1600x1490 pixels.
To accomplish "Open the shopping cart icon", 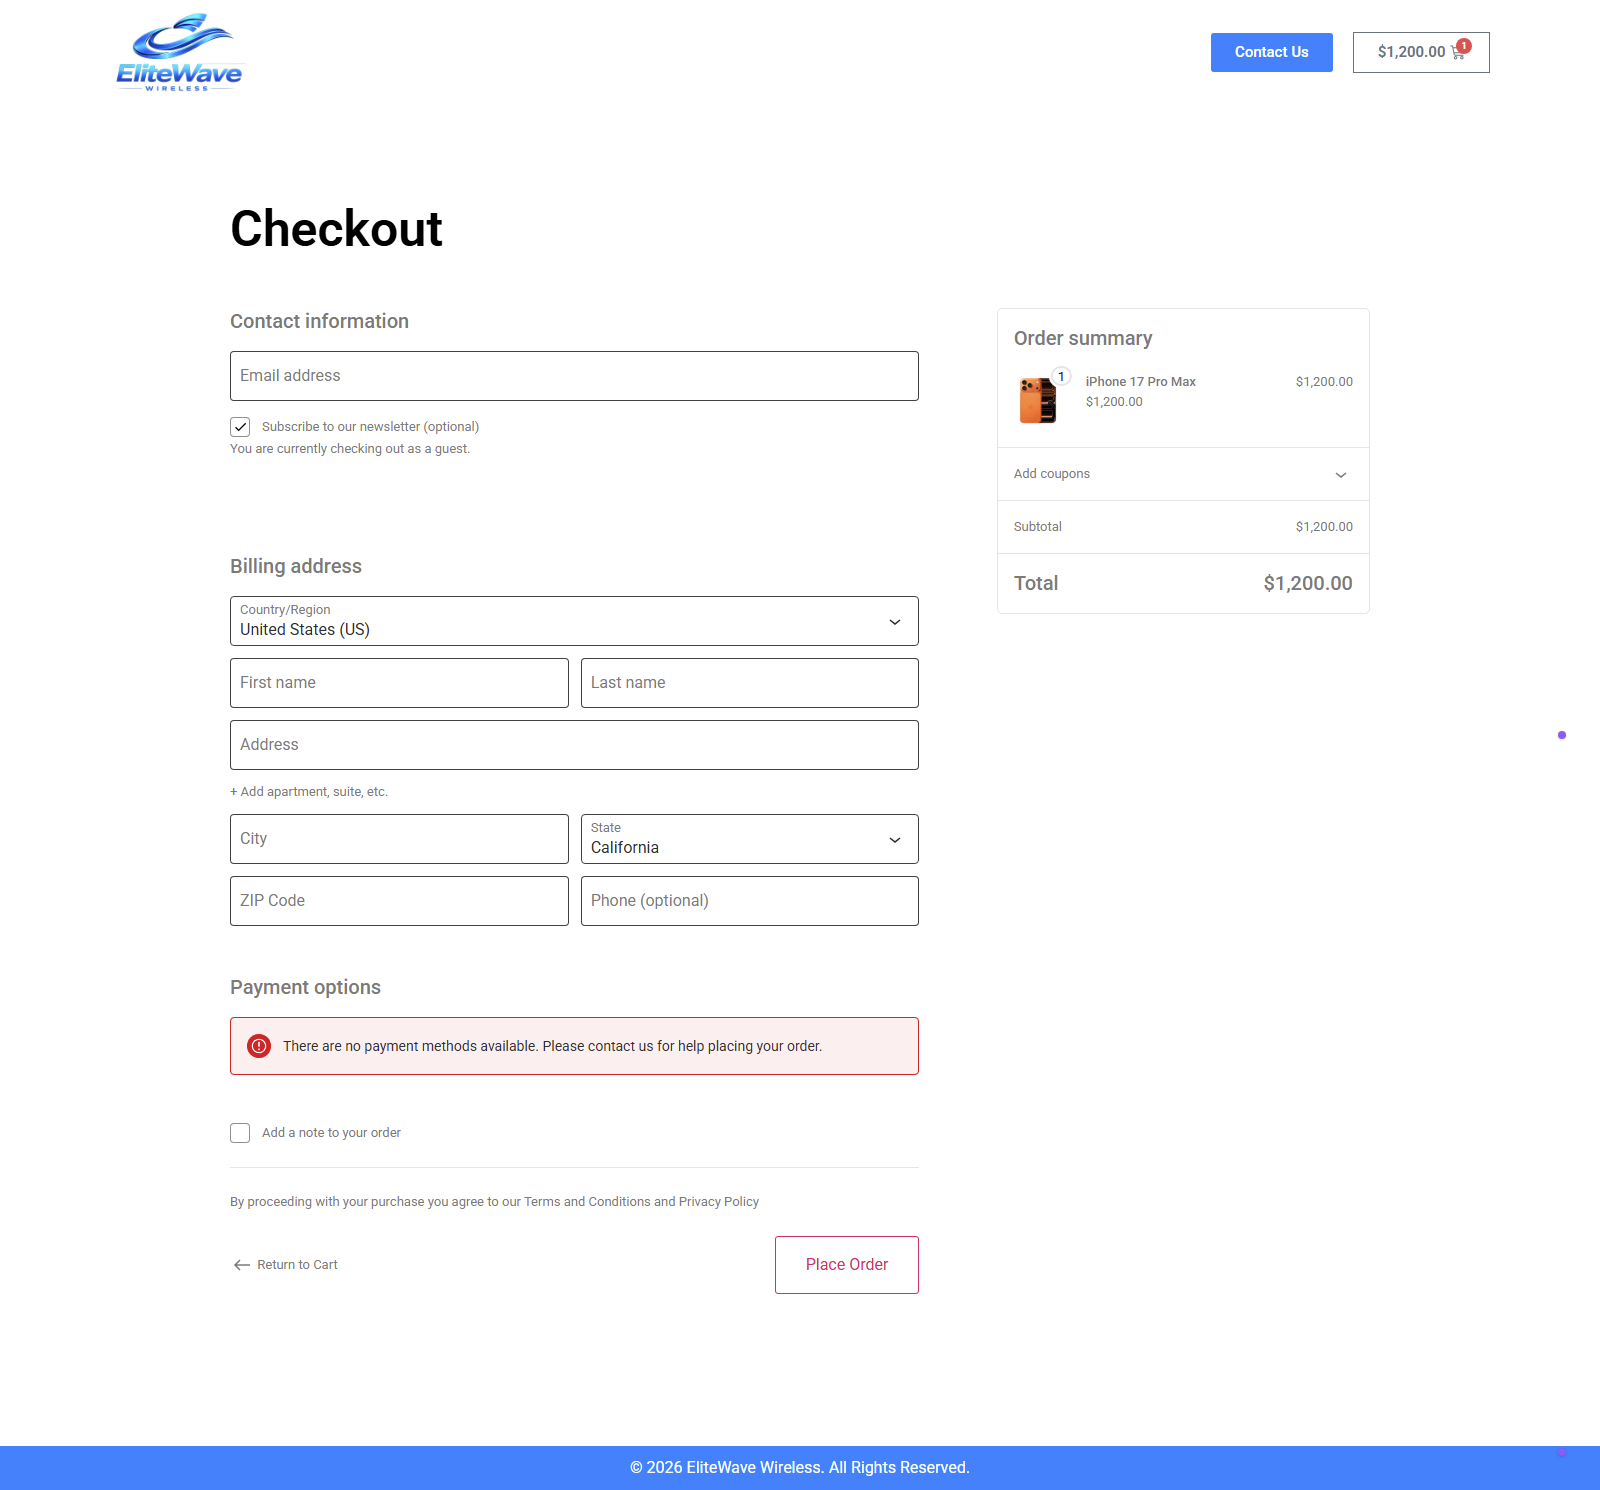I will (1457, 53).
